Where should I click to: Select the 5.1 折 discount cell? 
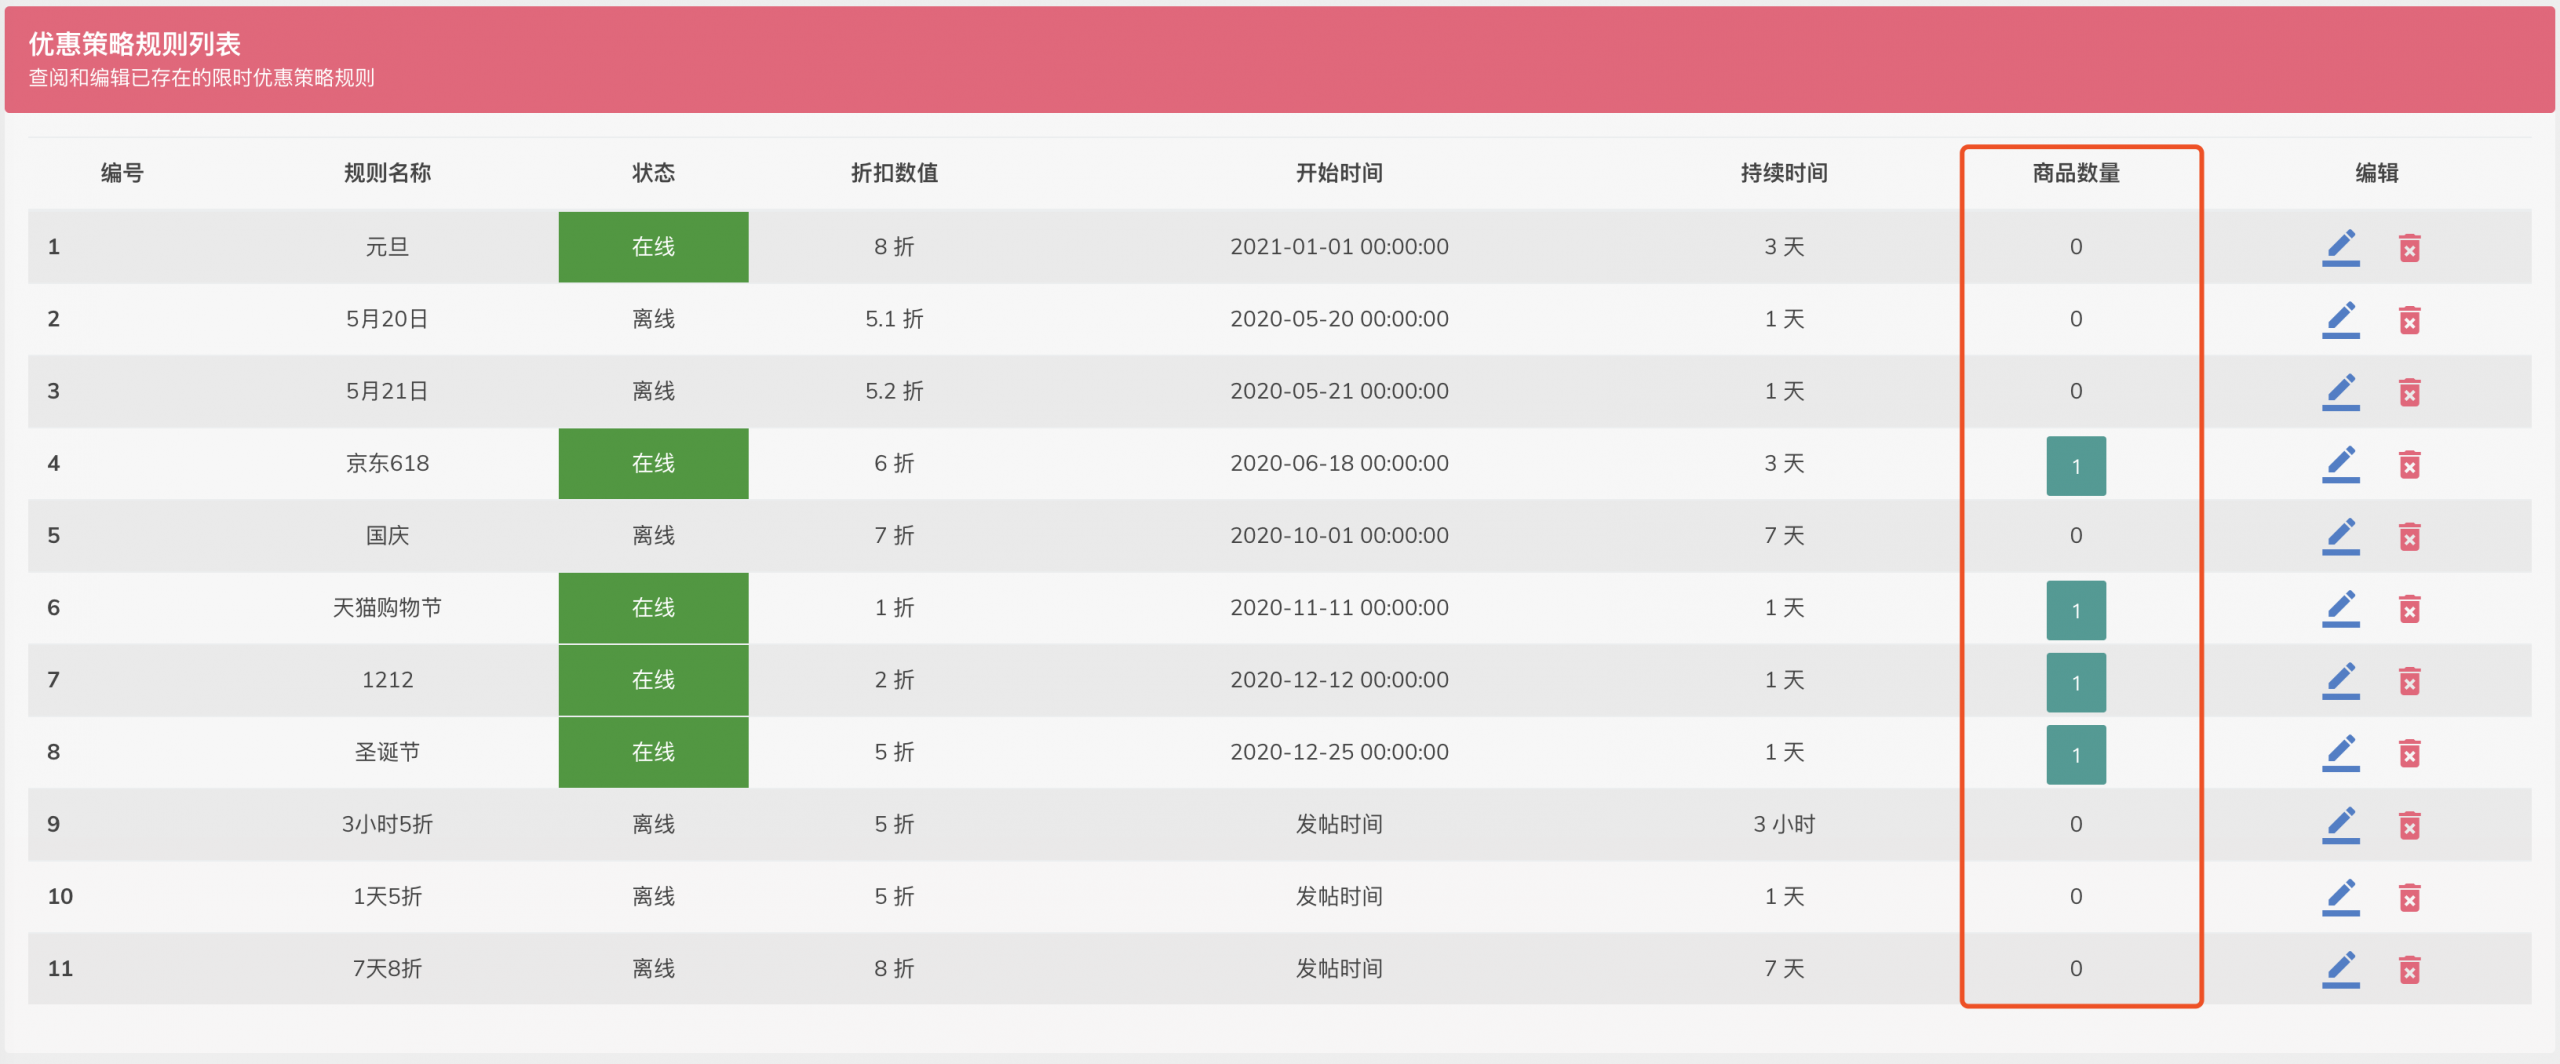coord(894,319)
